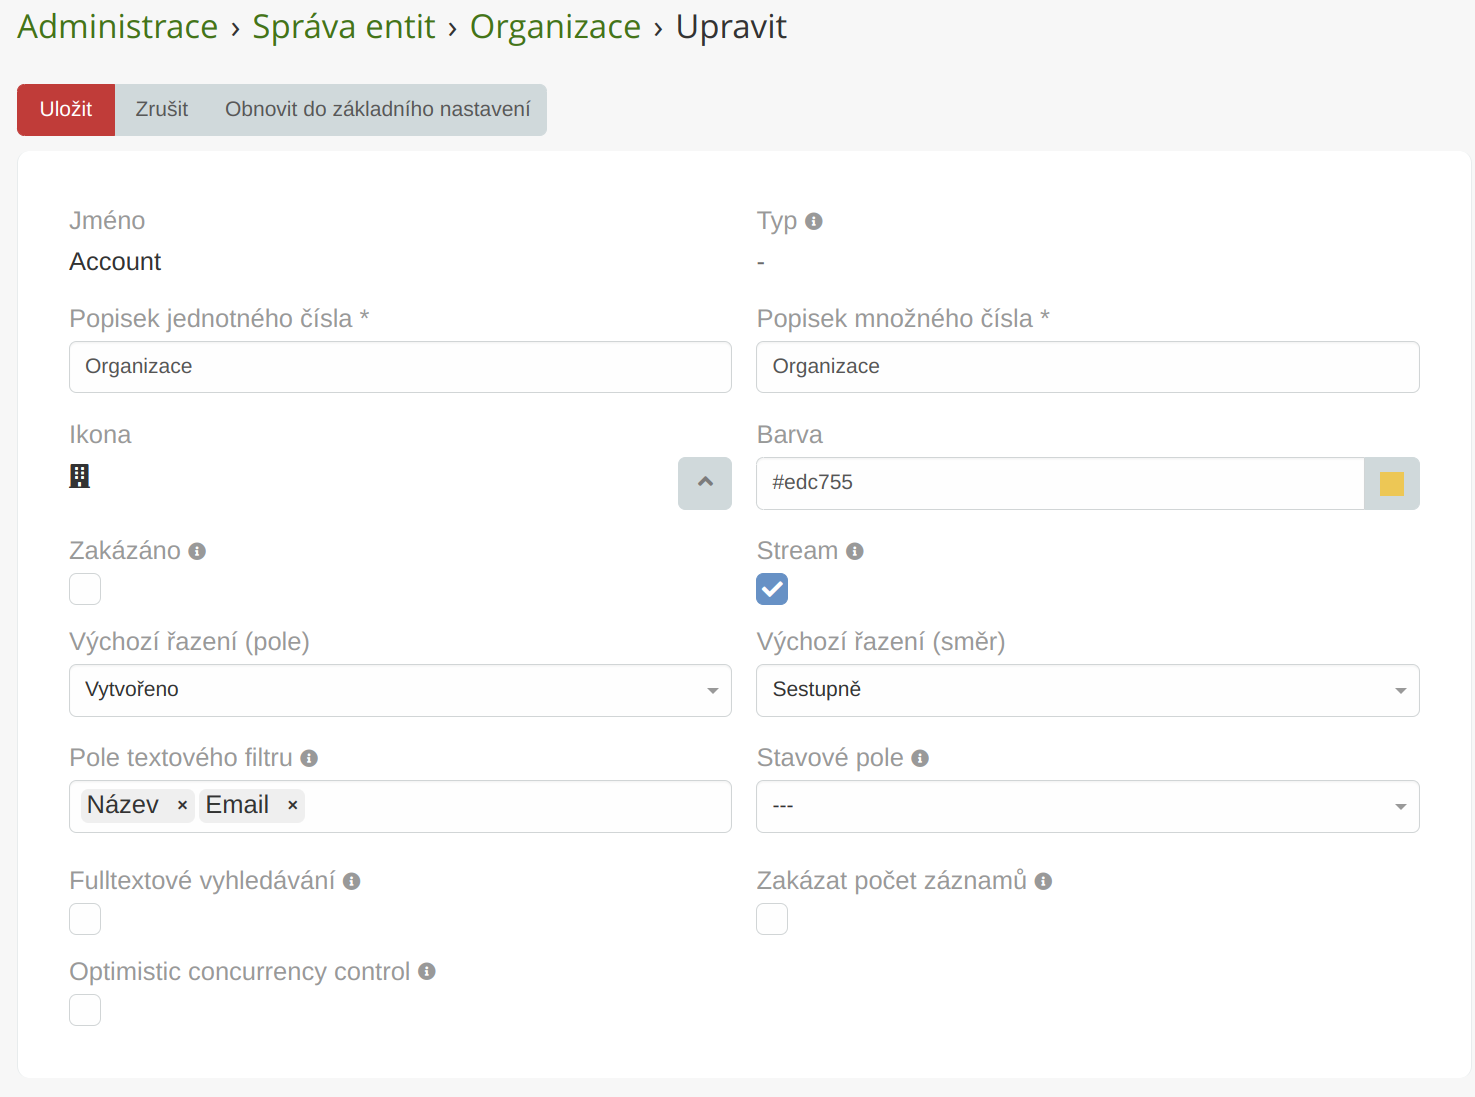Click the info icon beside Stream
Image resolution: width=1475 pixels, height=1097 pixels.
855,549
